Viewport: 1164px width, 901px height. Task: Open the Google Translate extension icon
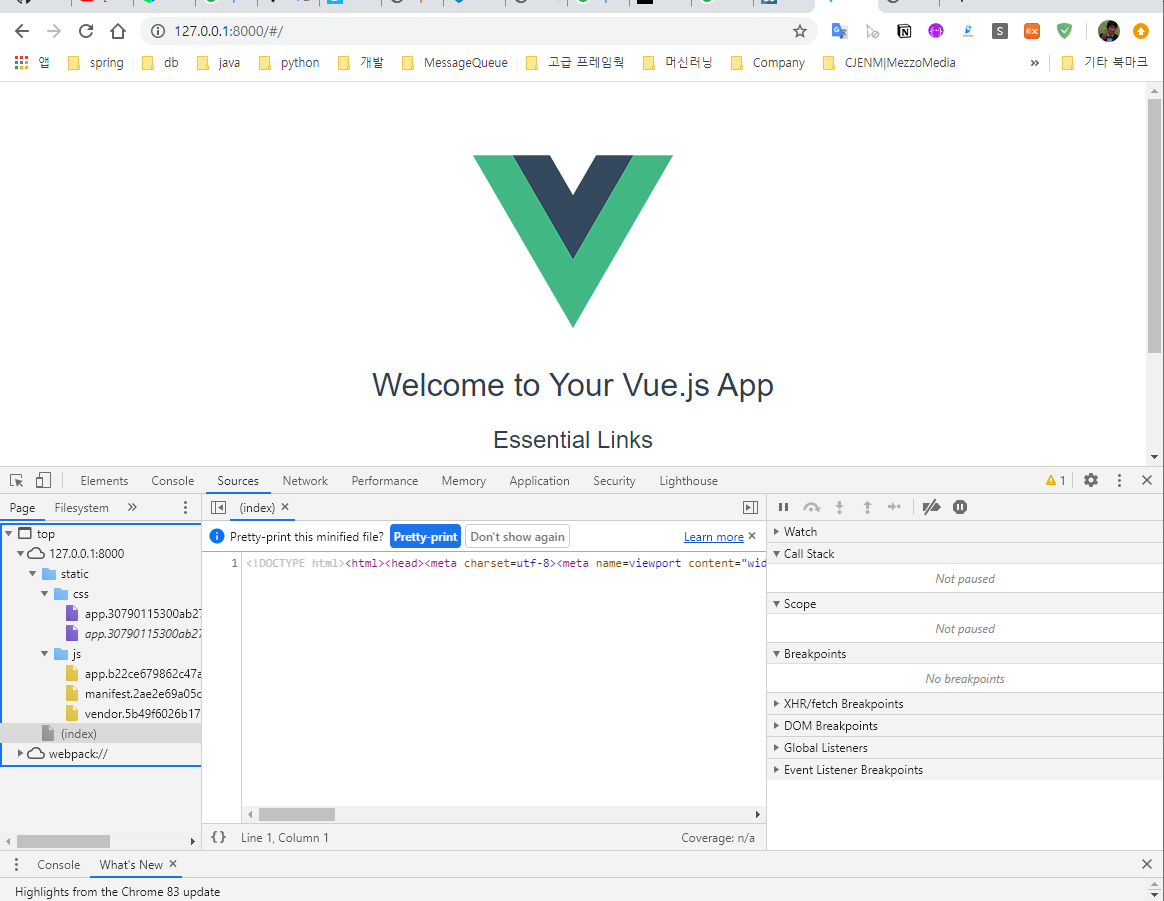[840, 31]
